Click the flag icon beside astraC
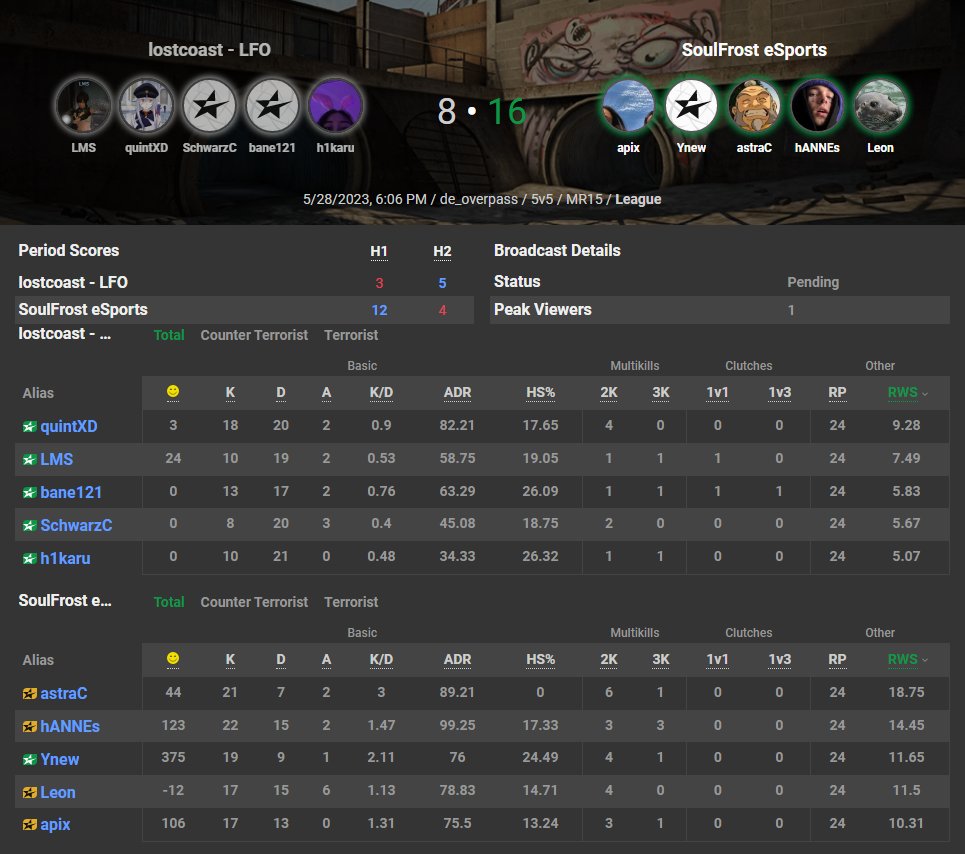Image resolution: width=965 pixels, height=854 pixels. [x=30, y=692]
